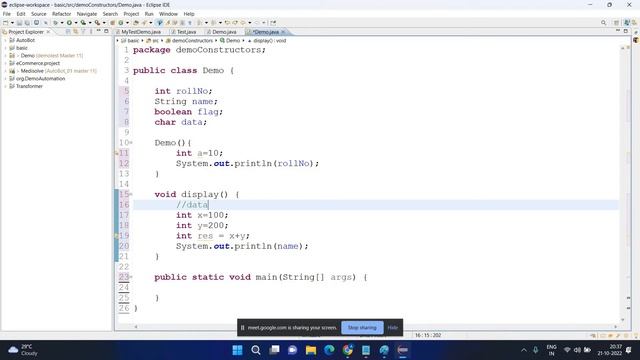Switch to the MyTestDemo.java tab
The image size is (640, 360).
tap(138, 32)
